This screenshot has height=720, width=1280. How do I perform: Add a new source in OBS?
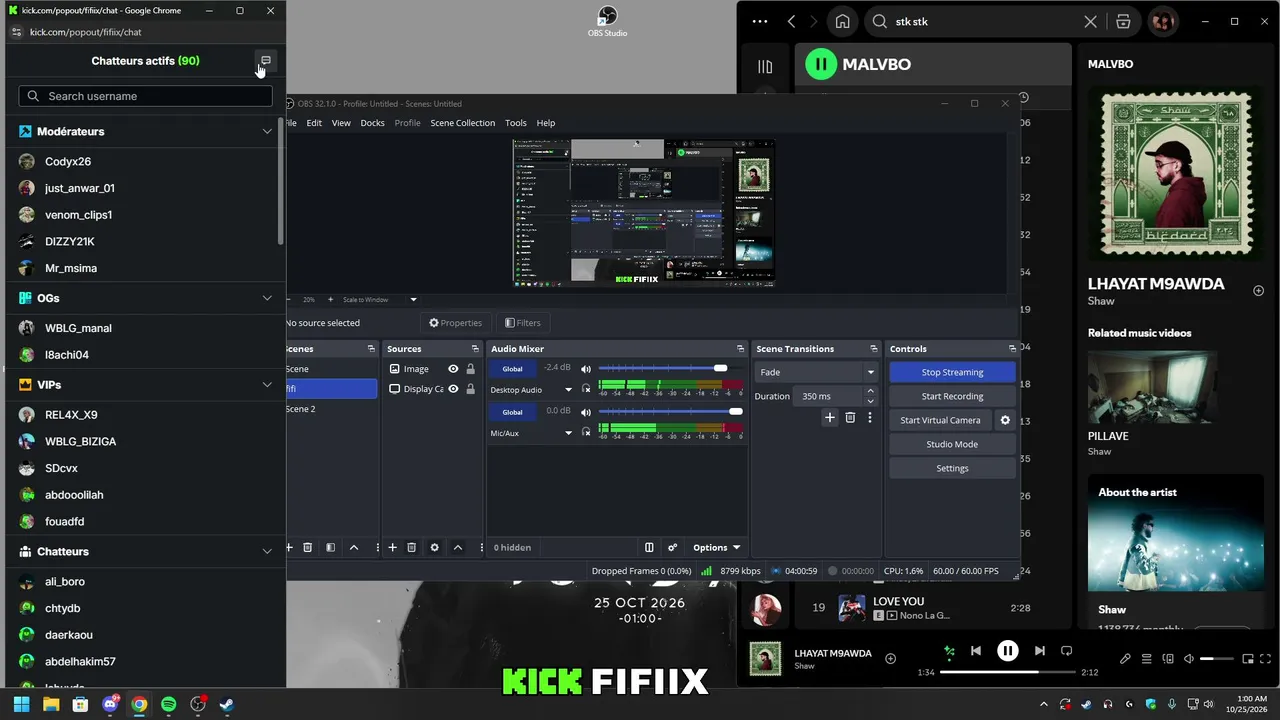(392, 548)
